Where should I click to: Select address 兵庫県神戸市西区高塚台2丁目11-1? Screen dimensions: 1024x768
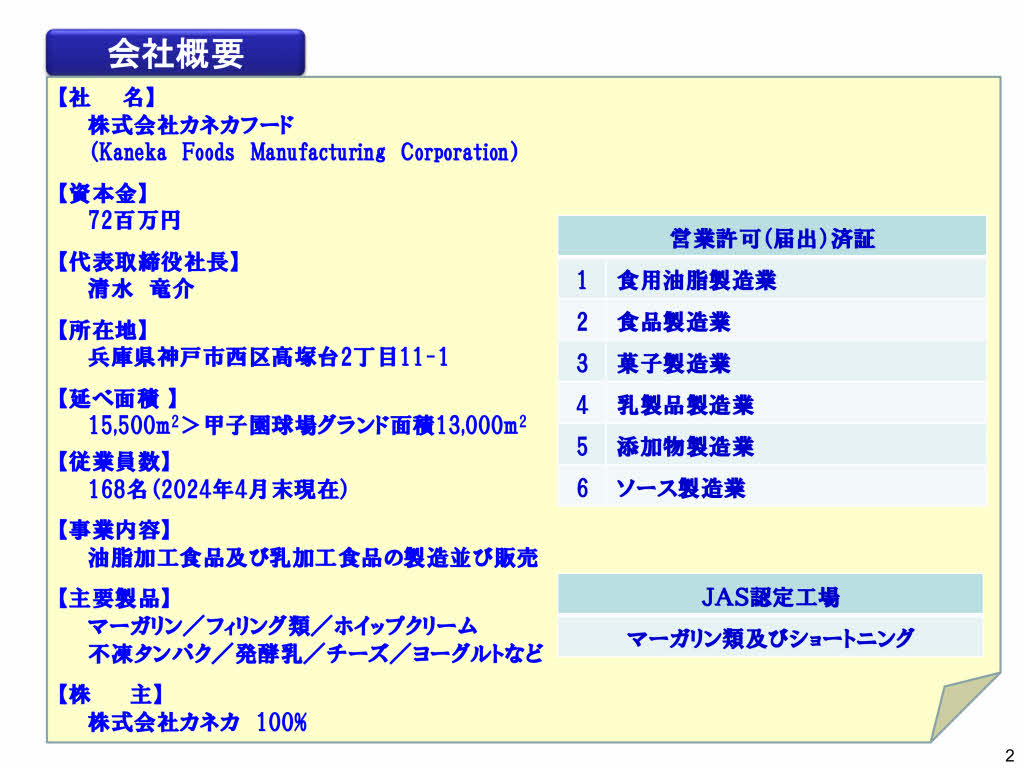pyautogui.click(x=268, y=357)
